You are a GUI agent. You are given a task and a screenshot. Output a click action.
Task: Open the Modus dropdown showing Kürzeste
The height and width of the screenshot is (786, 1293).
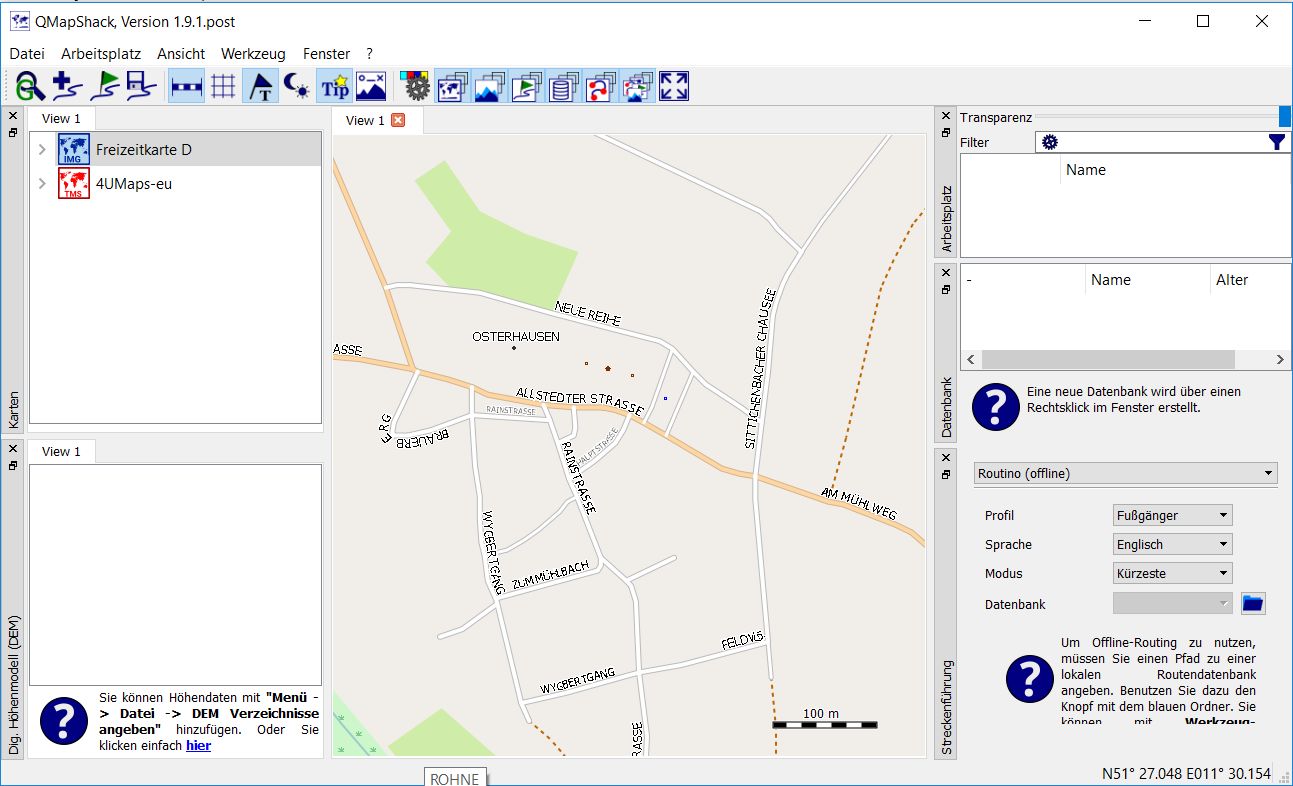point(1173,573)
